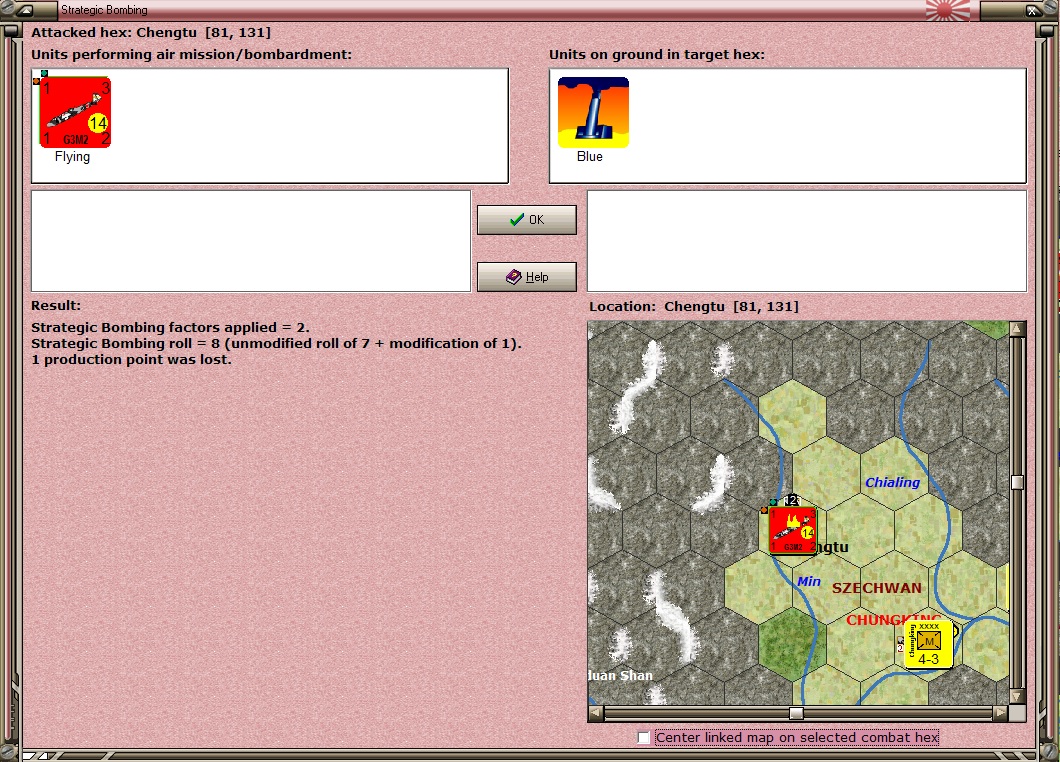Click the 'Chialing' river label on map

(x=892, y=482)
